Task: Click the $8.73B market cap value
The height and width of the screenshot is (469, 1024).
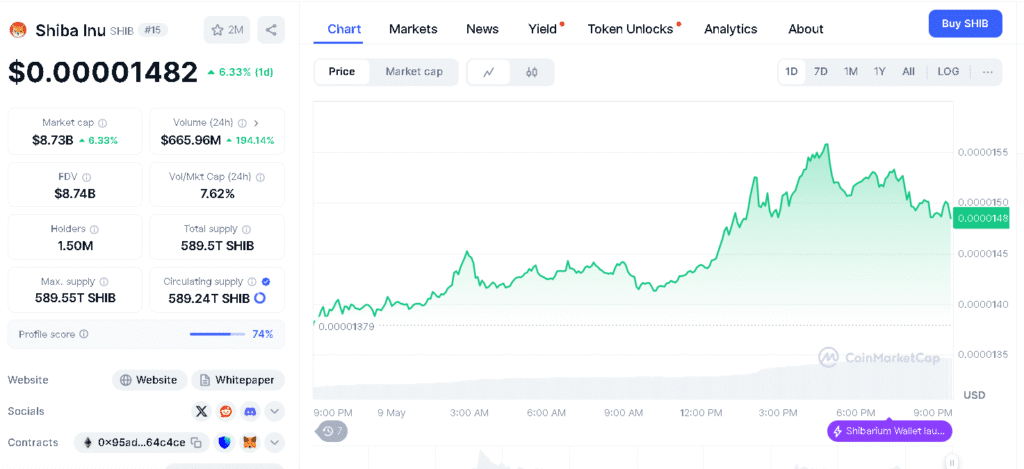Action: pos(52,140)
